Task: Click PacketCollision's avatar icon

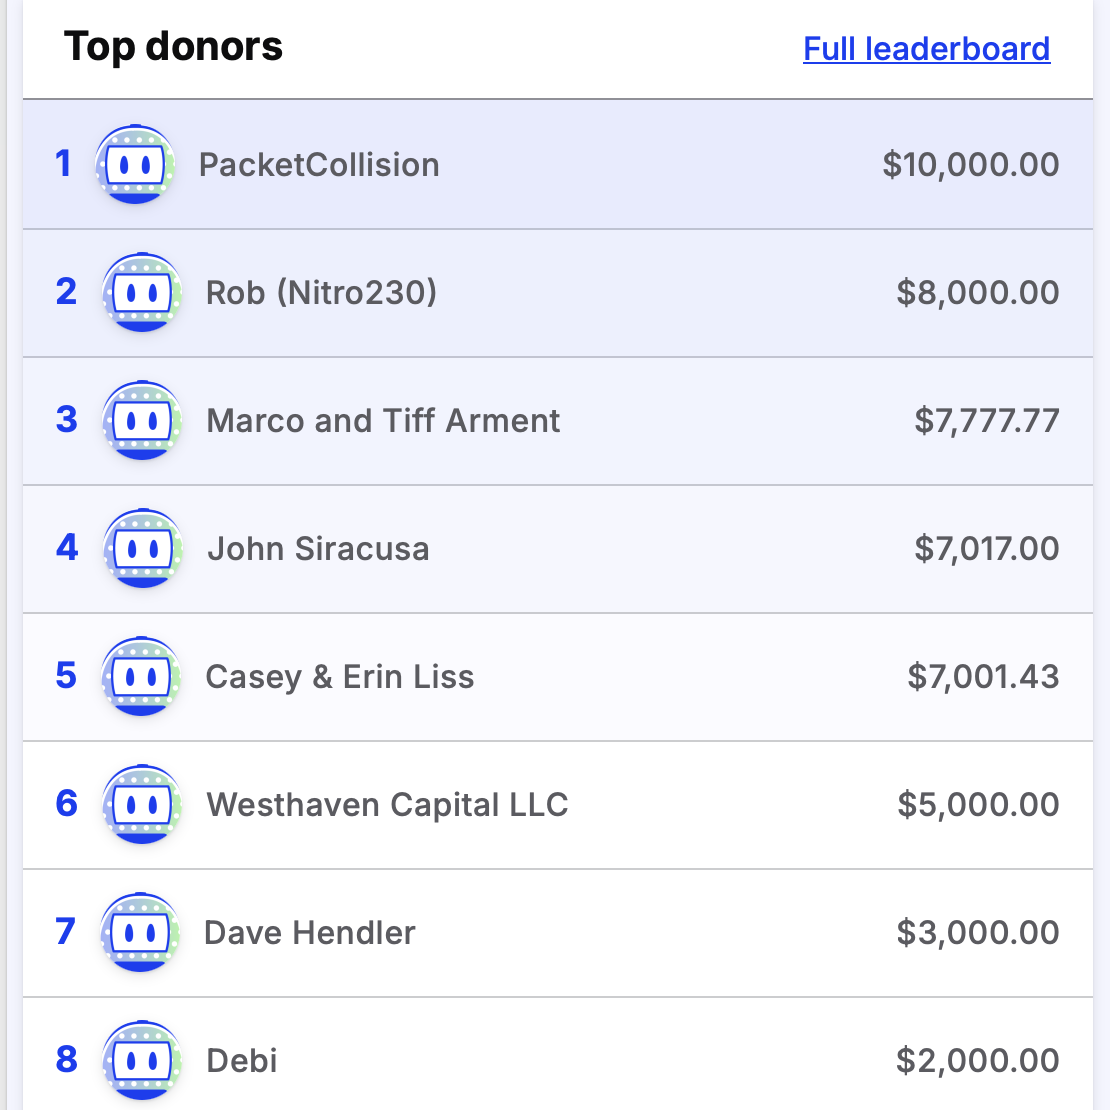Action: (135, 164)
